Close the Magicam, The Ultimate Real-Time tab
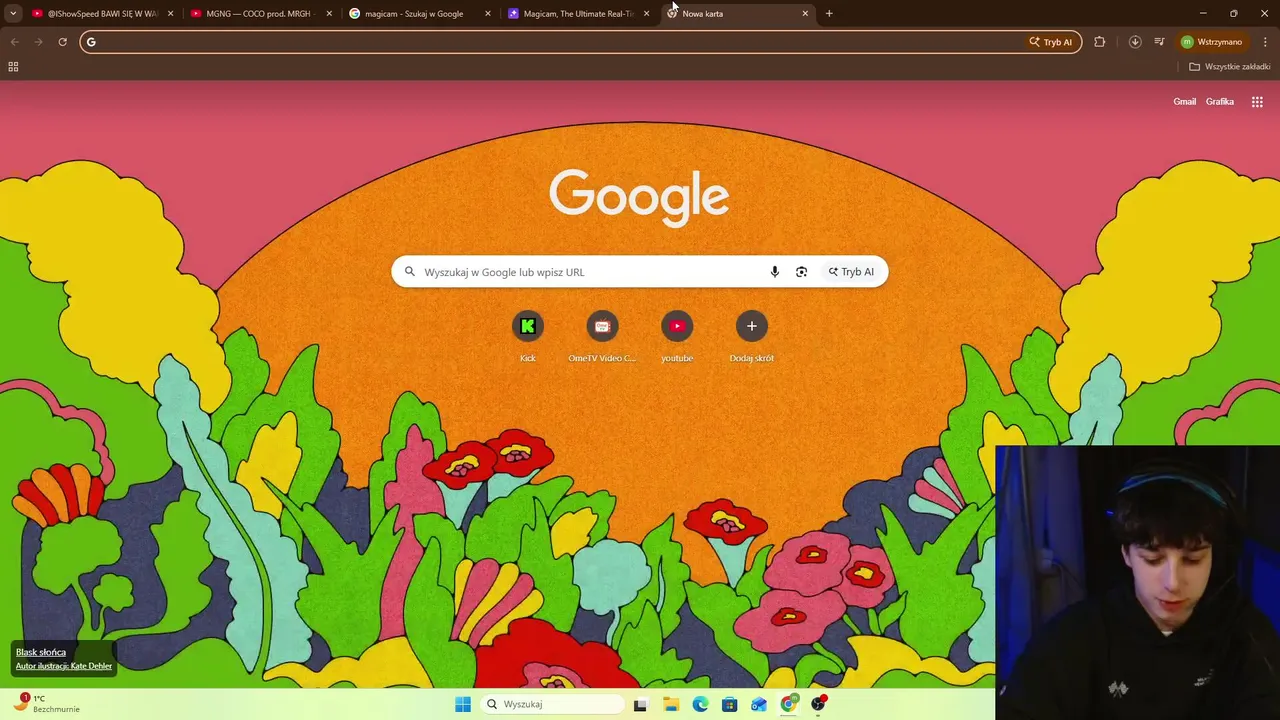 (x=647, y=14)
